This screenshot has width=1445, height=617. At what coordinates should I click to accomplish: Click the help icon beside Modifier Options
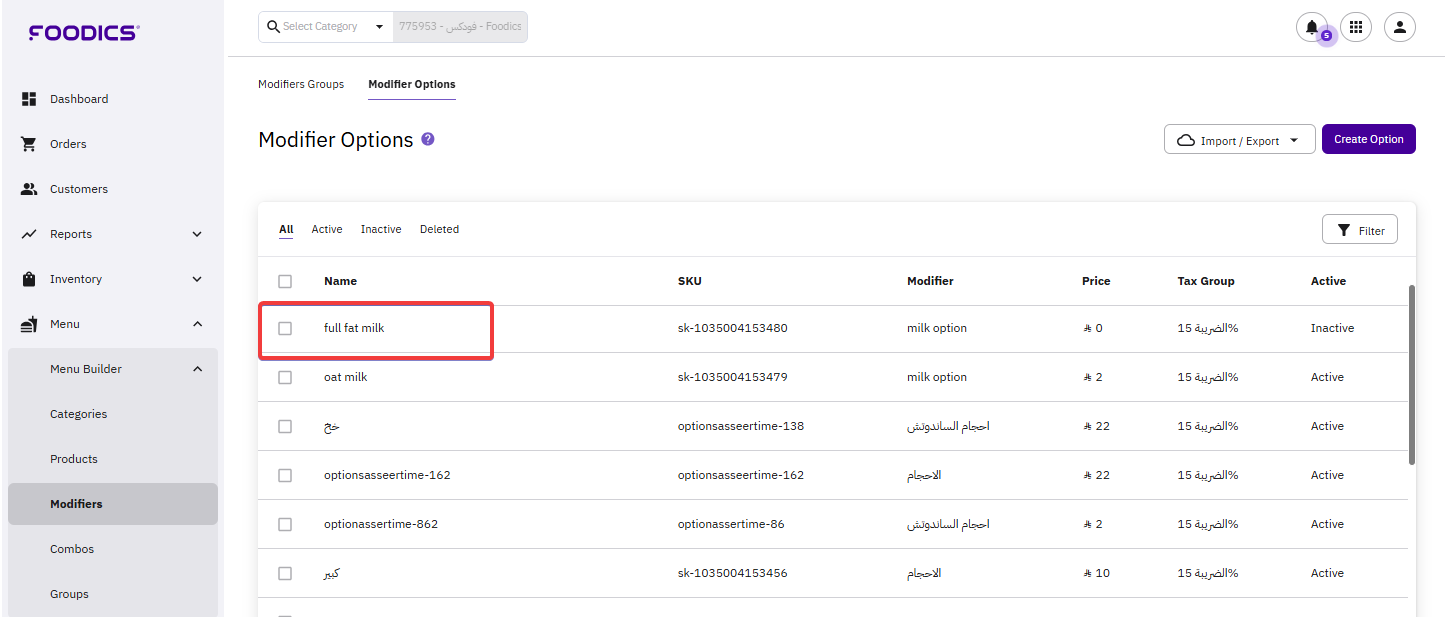[428, 139]
